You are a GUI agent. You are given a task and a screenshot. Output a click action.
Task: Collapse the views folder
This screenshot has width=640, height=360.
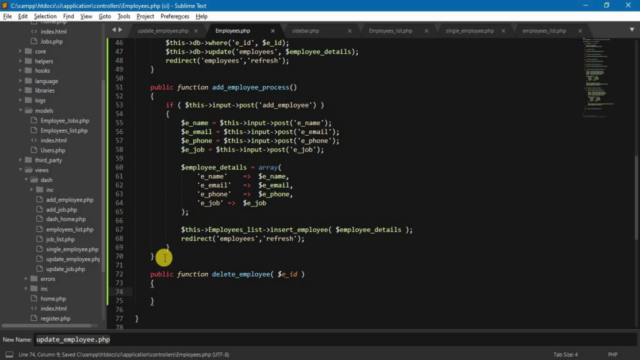[20, 170]
